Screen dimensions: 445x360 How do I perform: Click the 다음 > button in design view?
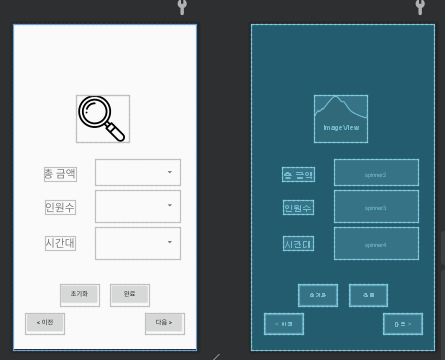point(165,324)
